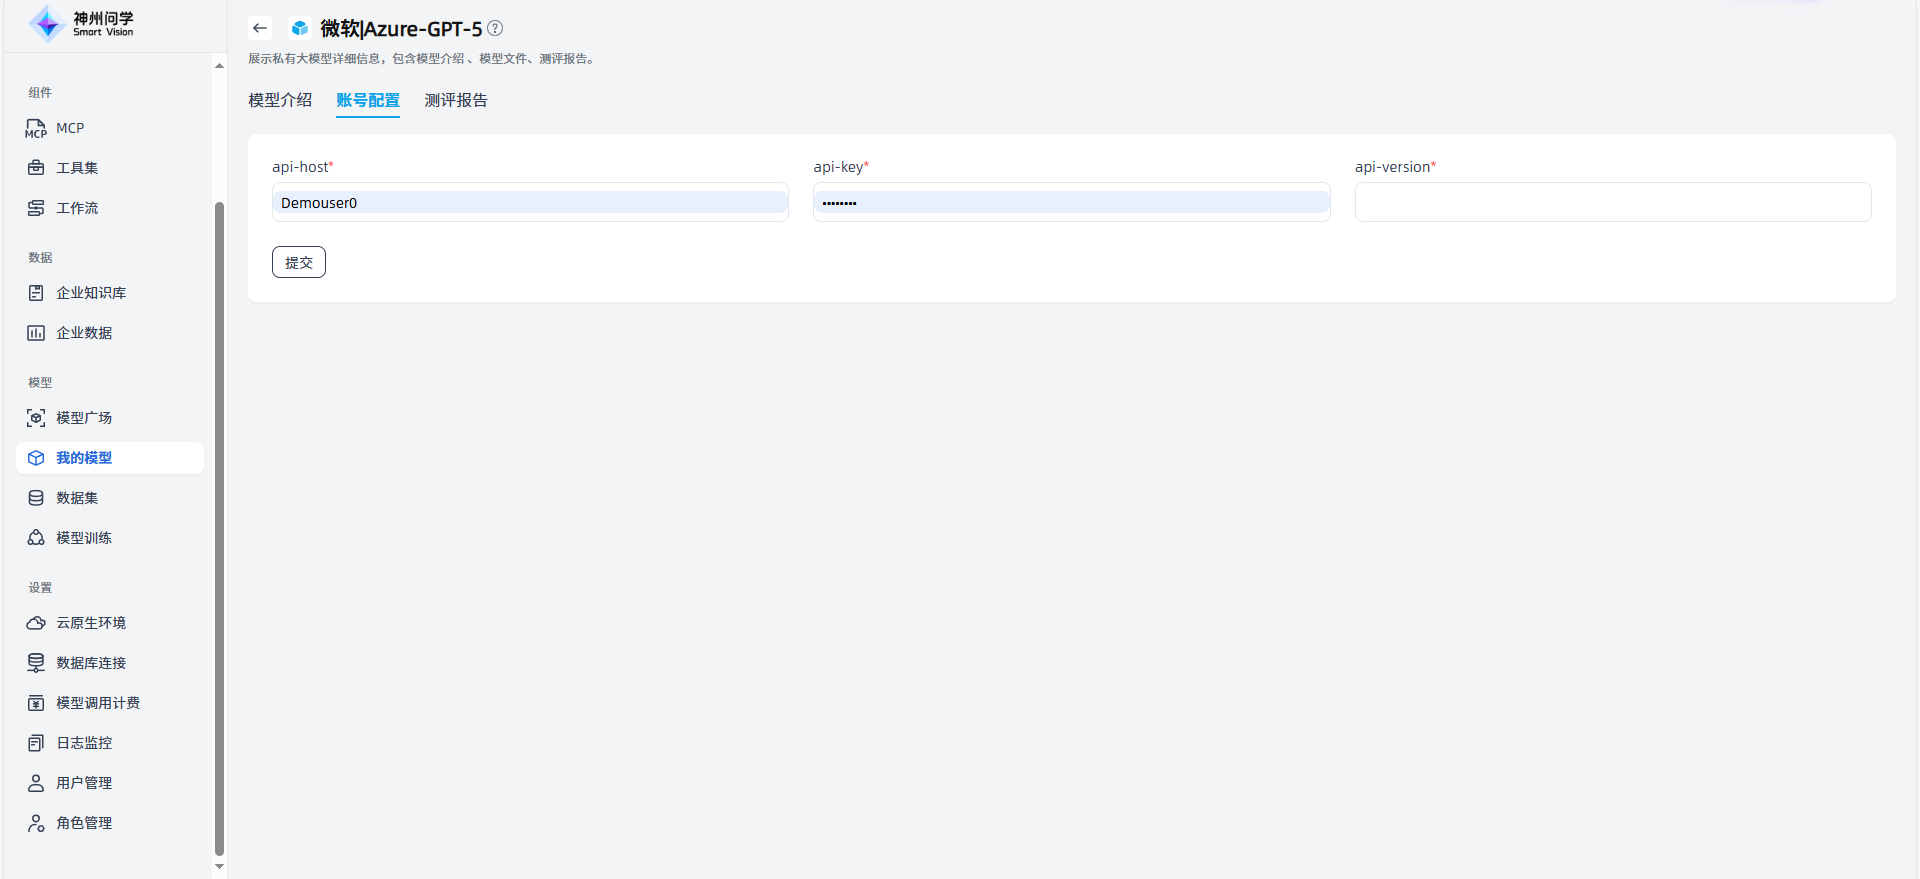Image resolution: width=1920 pixels, height=879 pixels.
Task: Click the api-version input field
Action: click(1612, 202)
